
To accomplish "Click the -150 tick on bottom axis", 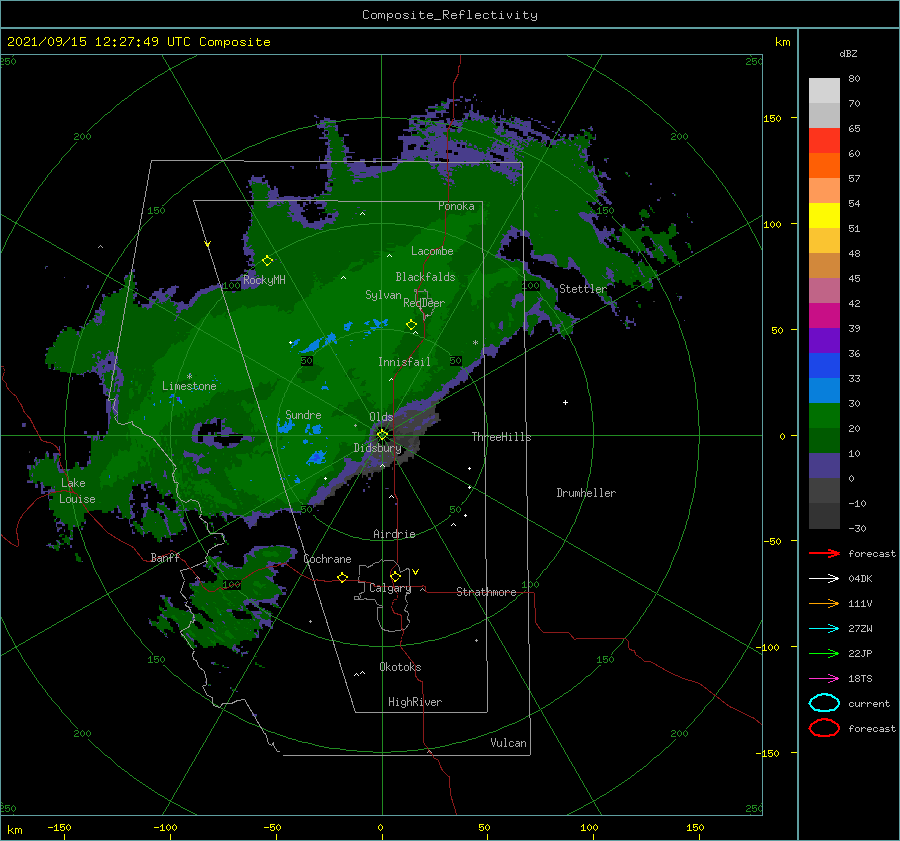I will click(59, 827).
